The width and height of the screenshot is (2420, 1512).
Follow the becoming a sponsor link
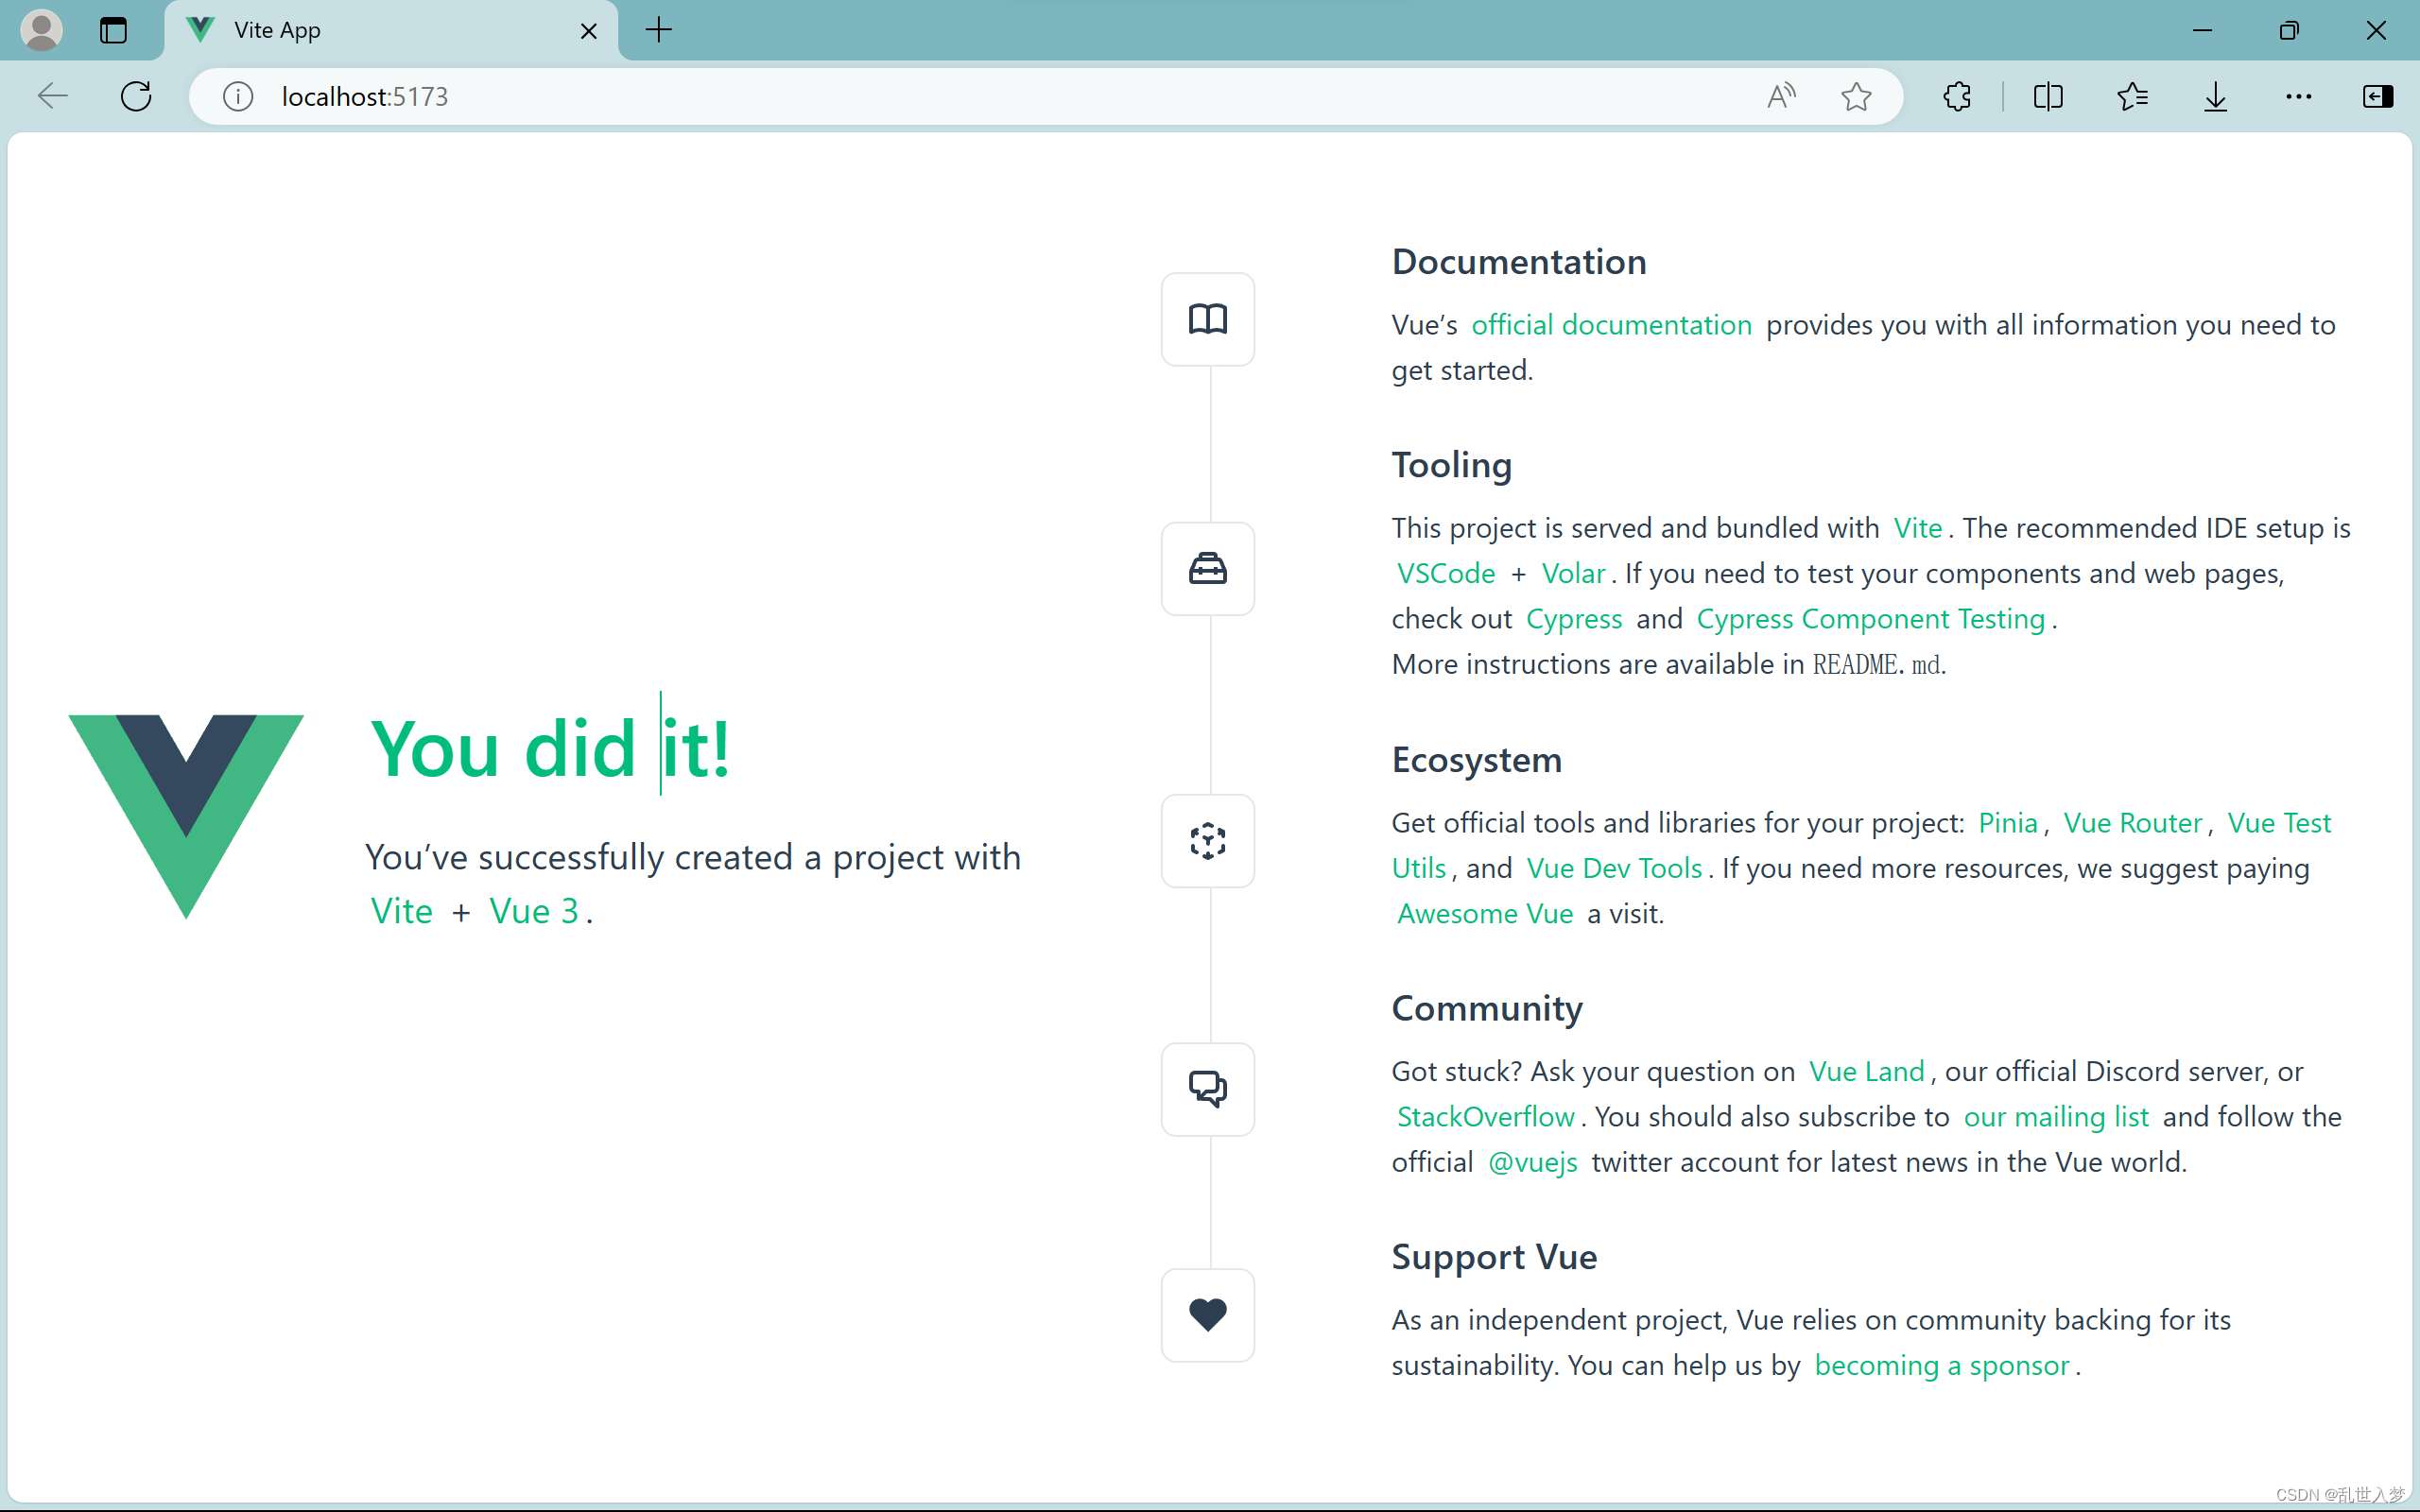(1941, 1365)
